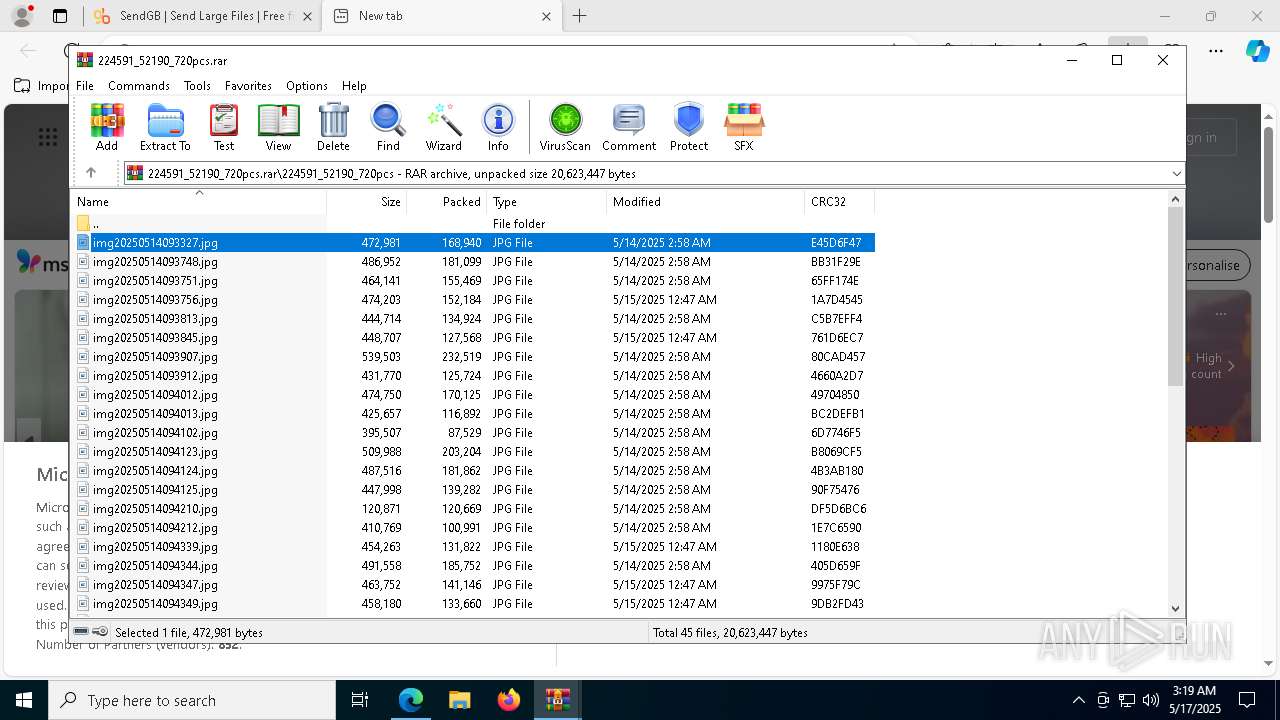
Task: Open a new browser tab
Action: pos(579,16)
